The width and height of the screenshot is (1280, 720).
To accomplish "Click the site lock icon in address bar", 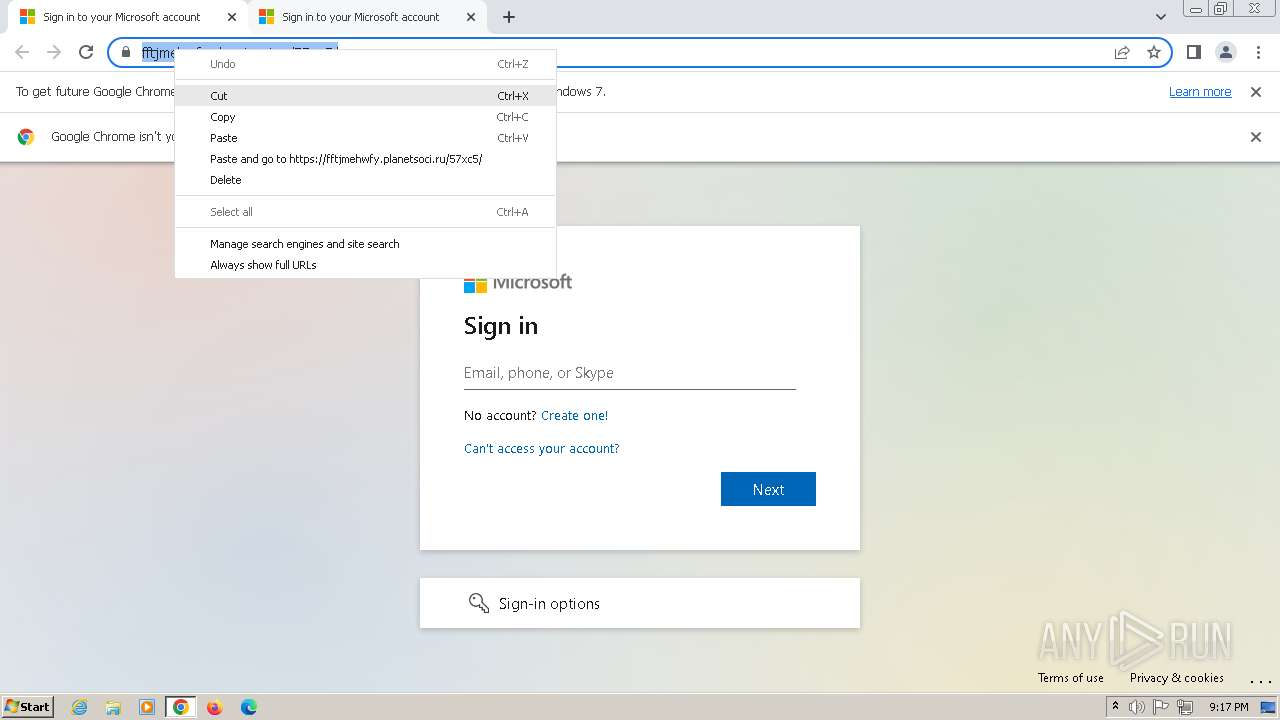I will tap(126, 52).
